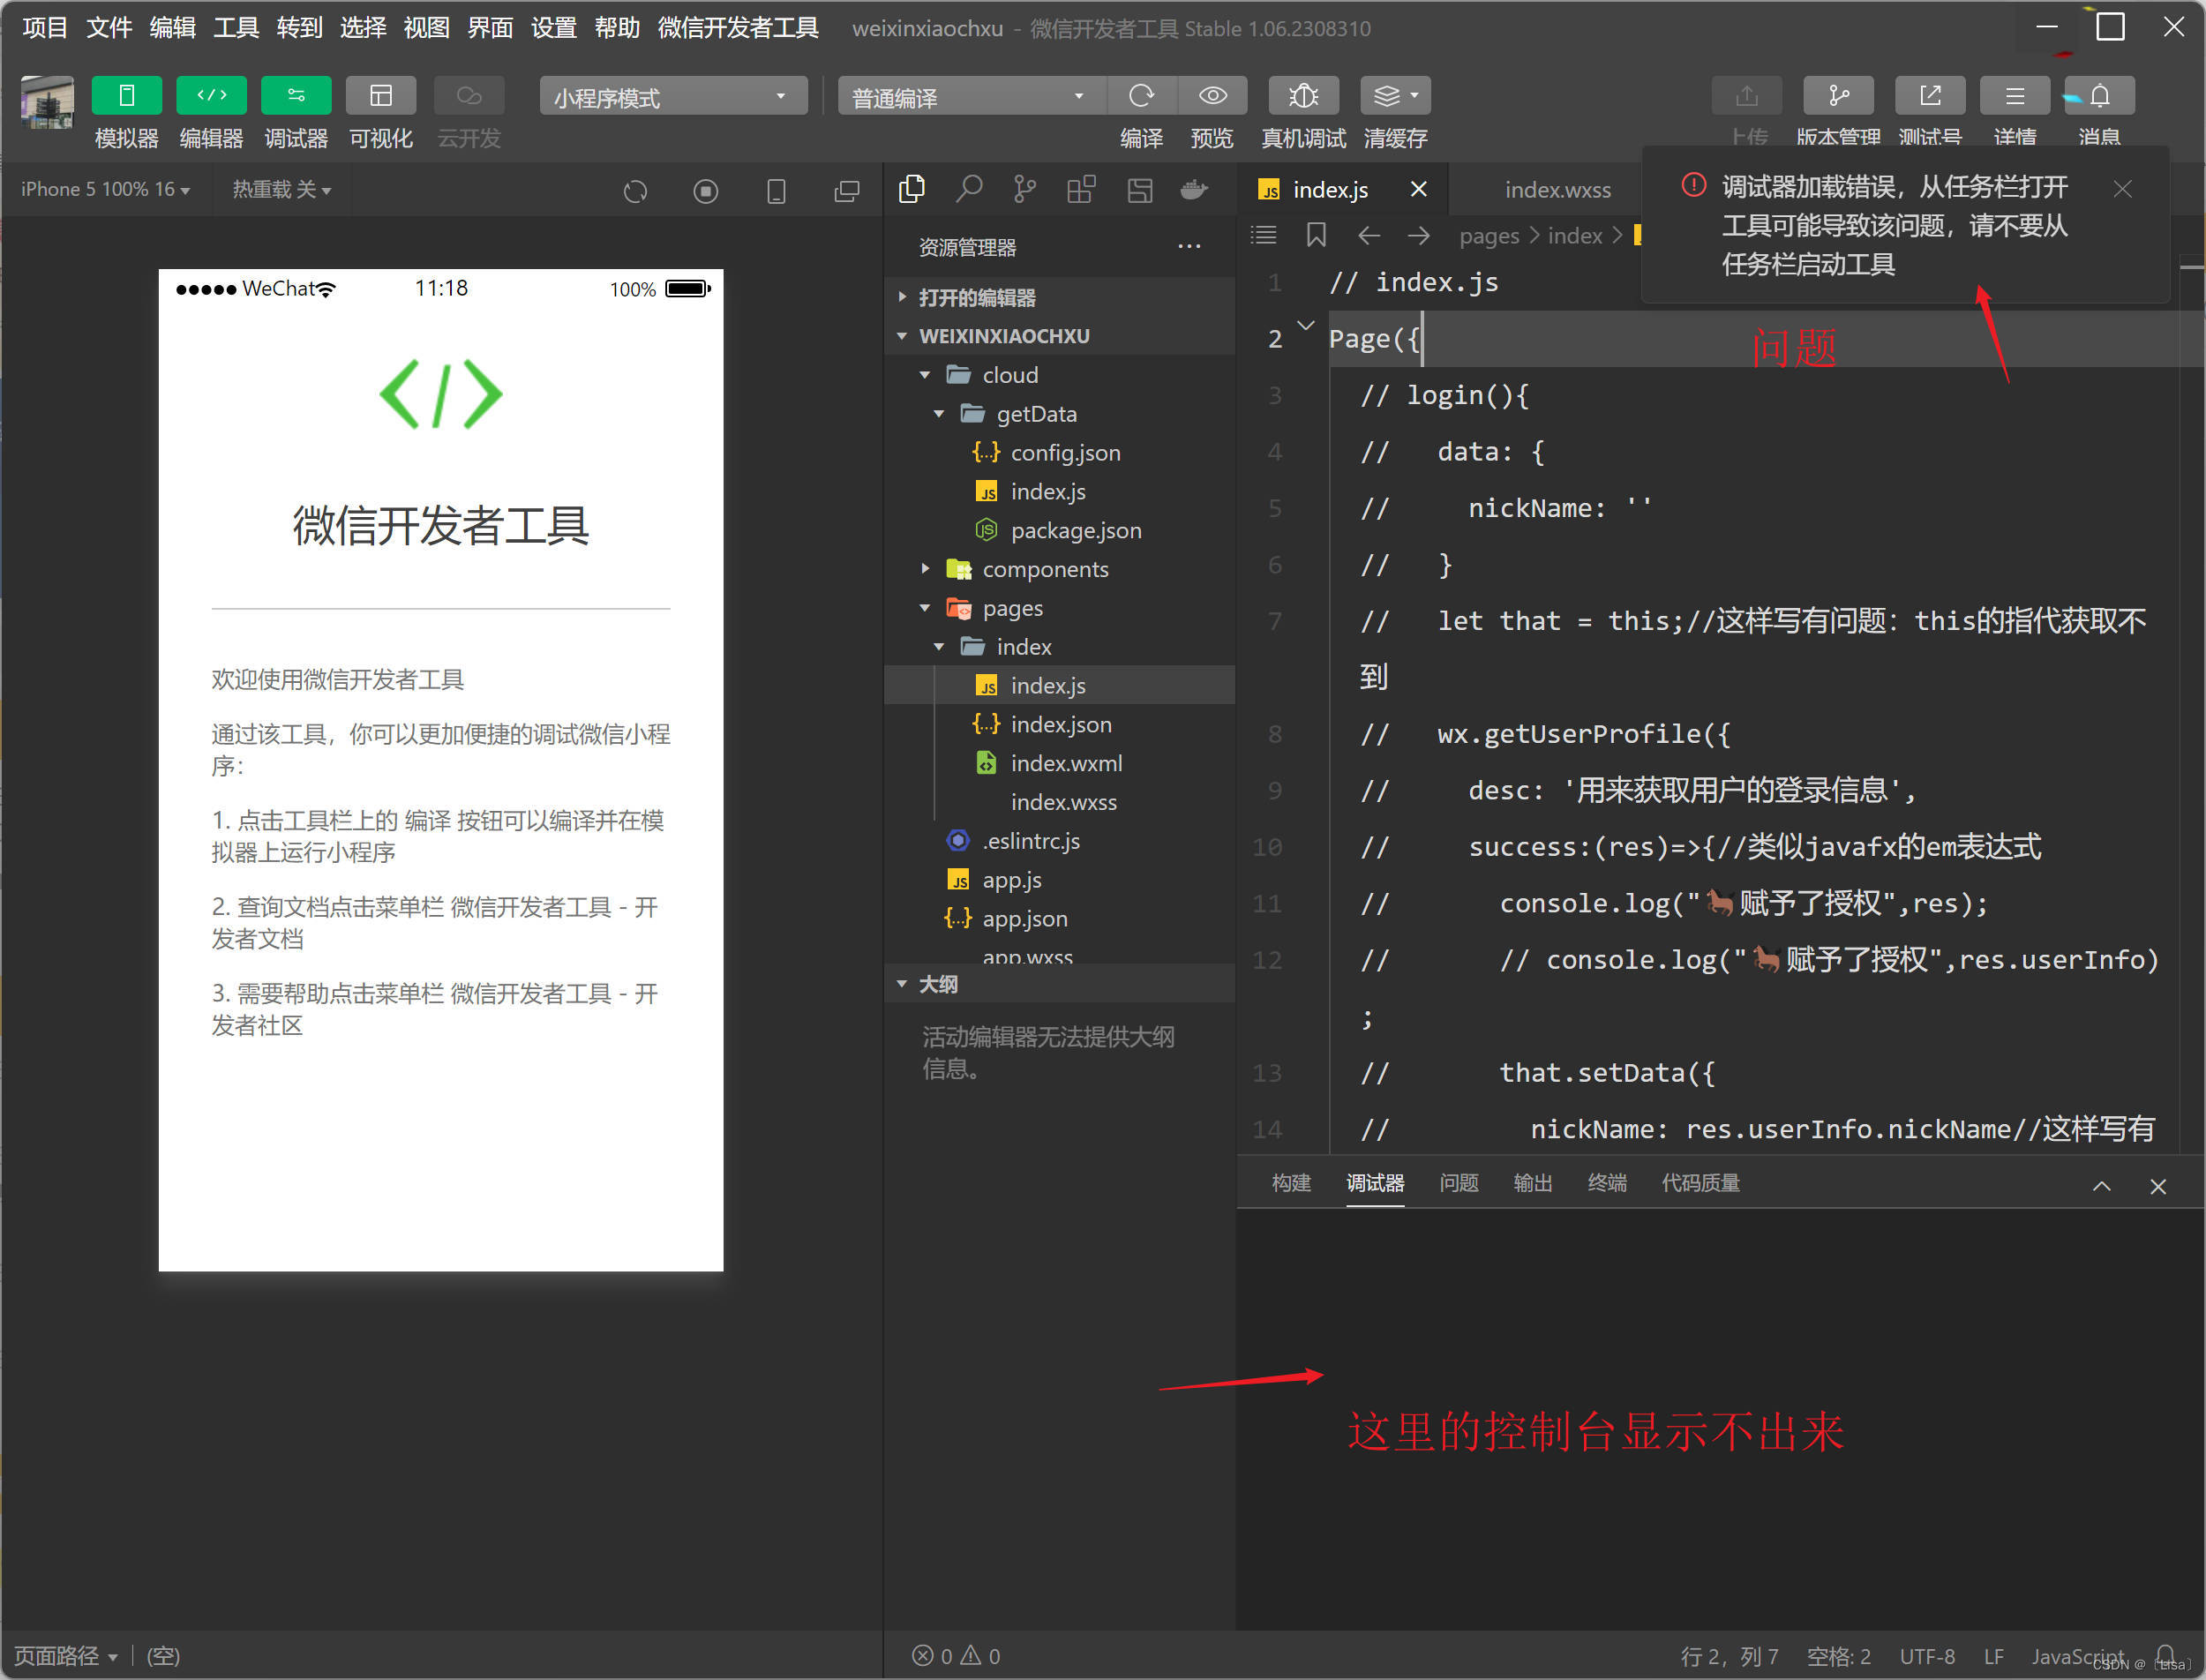The width and height of the screenshot is (2206, 1680).
Task: Dismiss the debugger load error notification
Action: point(2122,189)
